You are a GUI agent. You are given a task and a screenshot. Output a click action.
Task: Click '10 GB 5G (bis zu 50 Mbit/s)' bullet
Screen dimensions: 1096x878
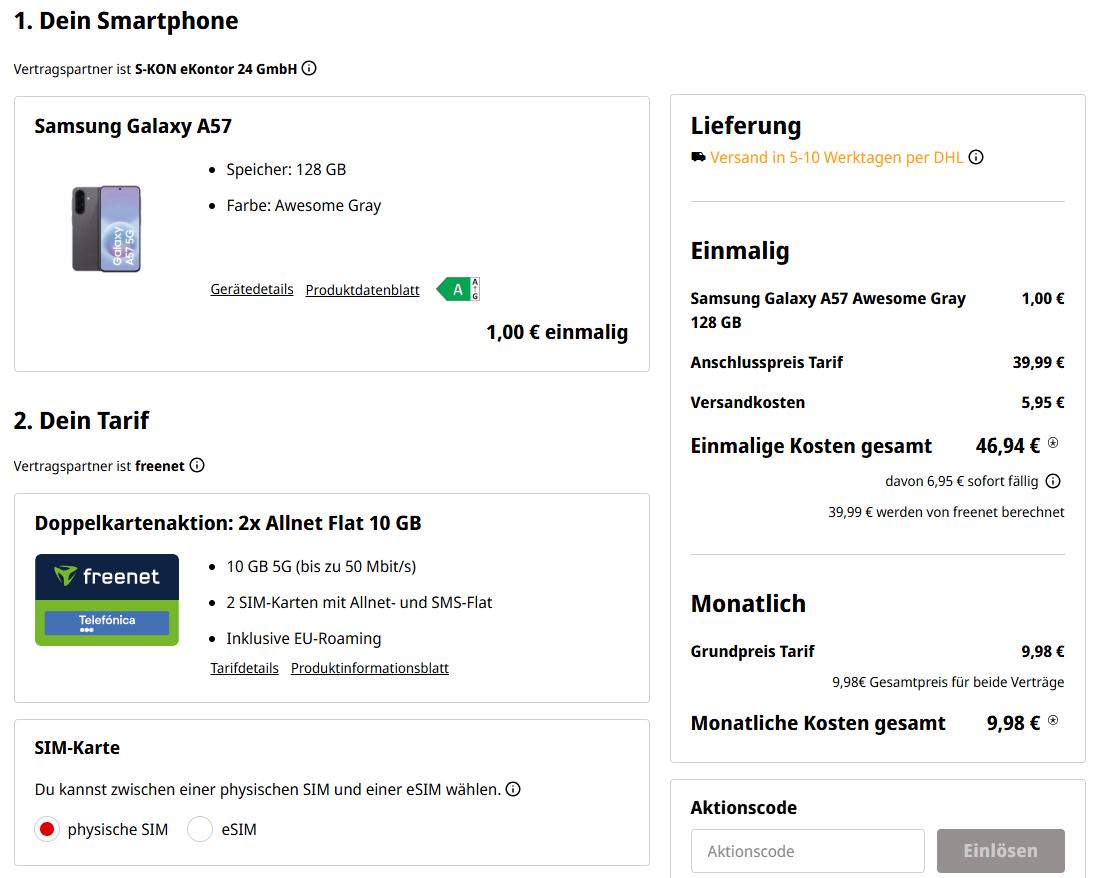point(321,566)
